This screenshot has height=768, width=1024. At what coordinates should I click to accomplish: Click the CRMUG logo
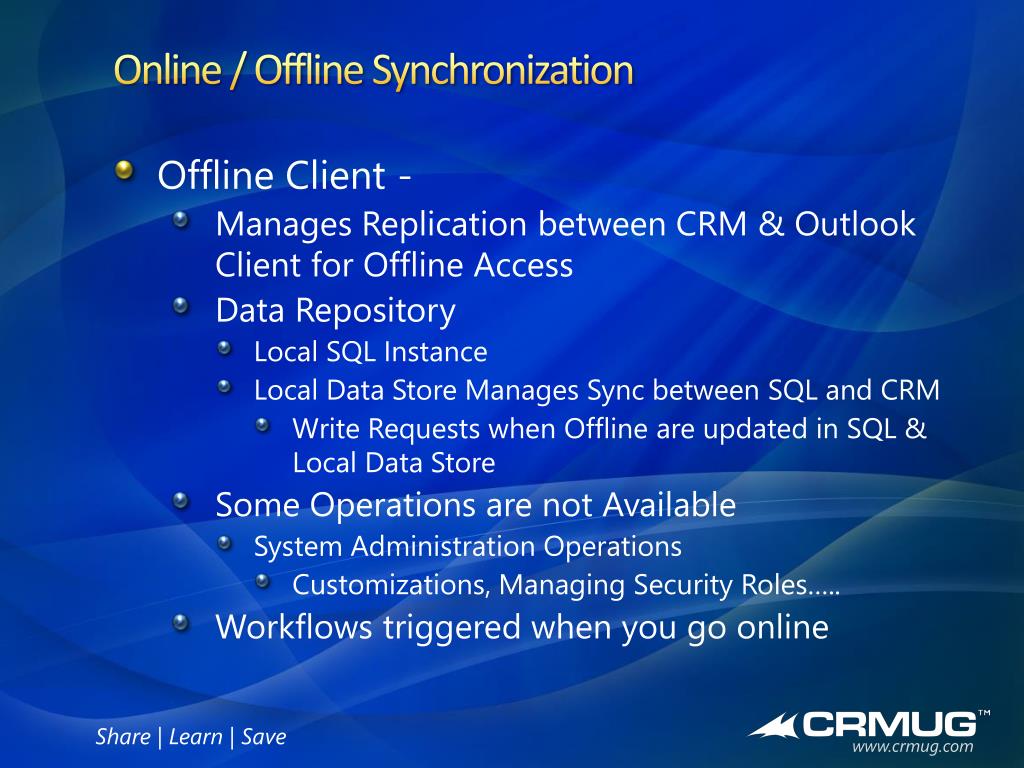pyautogui.click(x=869, y=725)
